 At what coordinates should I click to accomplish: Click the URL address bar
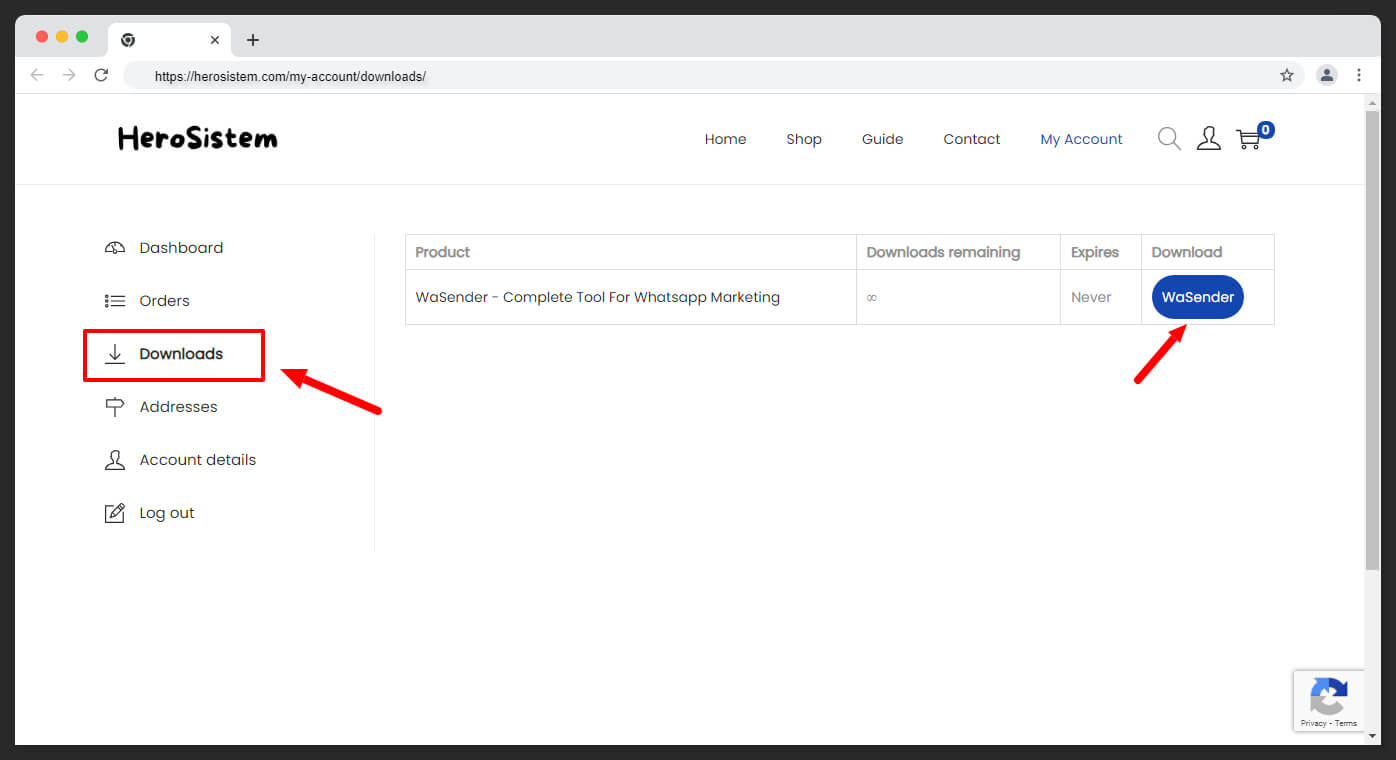click(700, 76)
